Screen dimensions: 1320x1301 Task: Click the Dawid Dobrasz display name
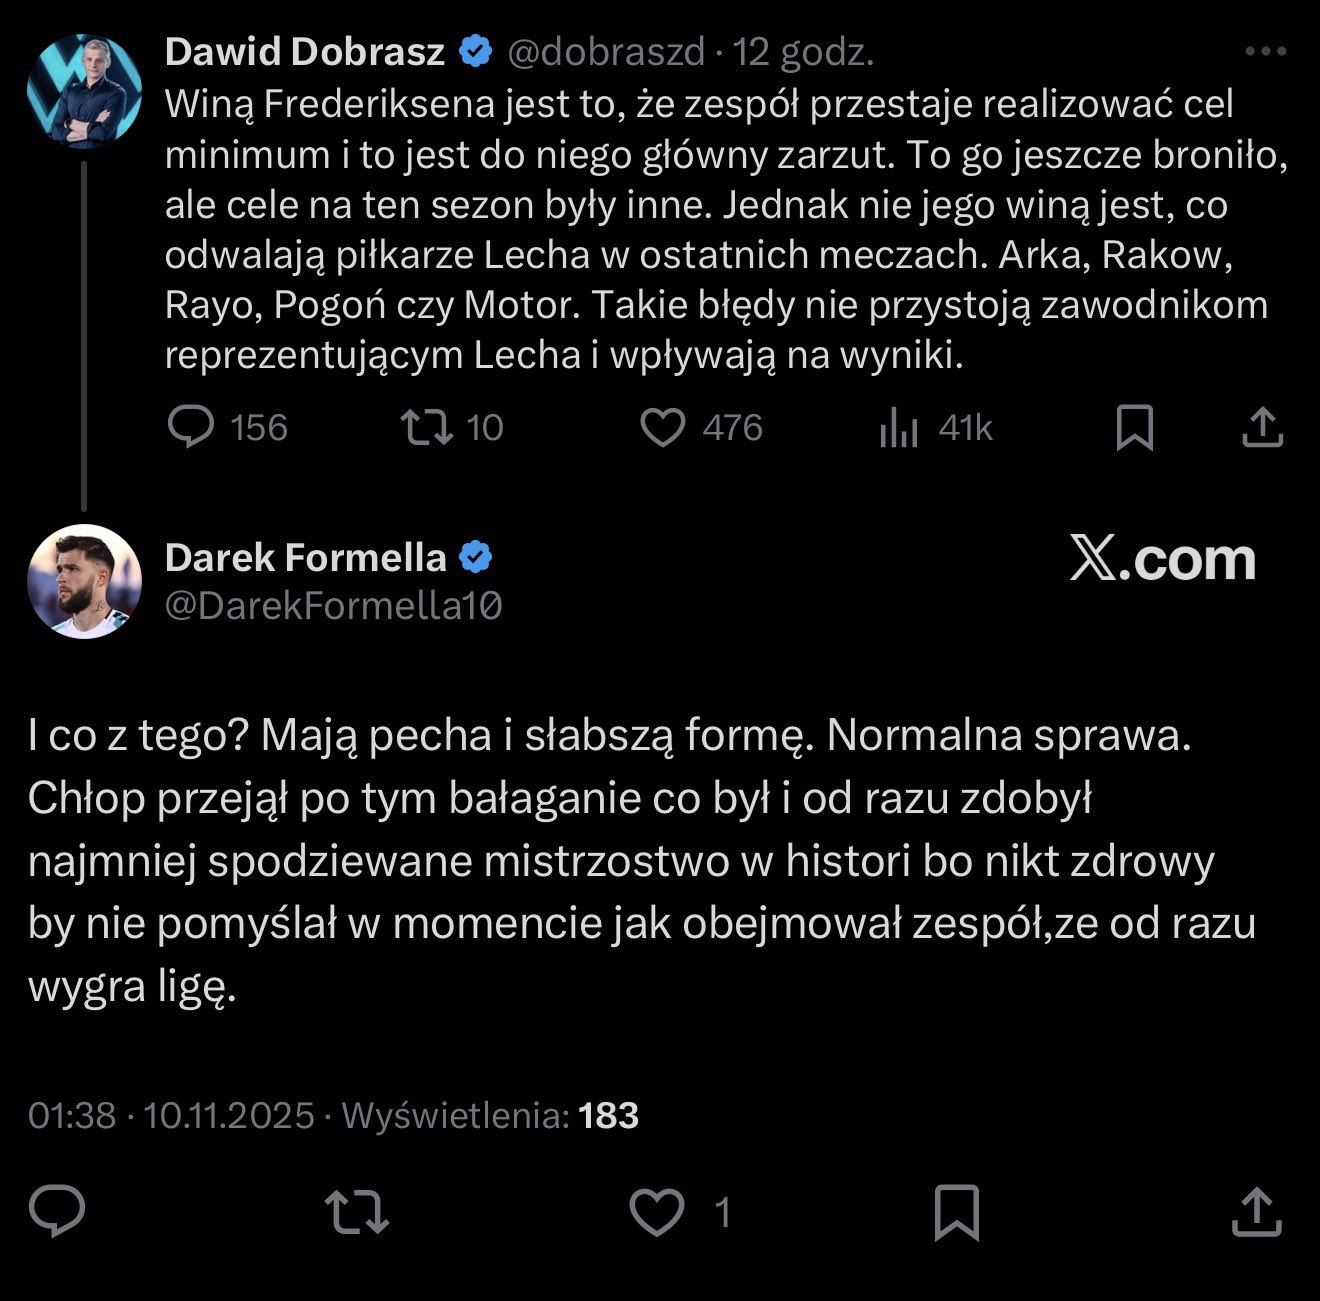click(305, 52)
